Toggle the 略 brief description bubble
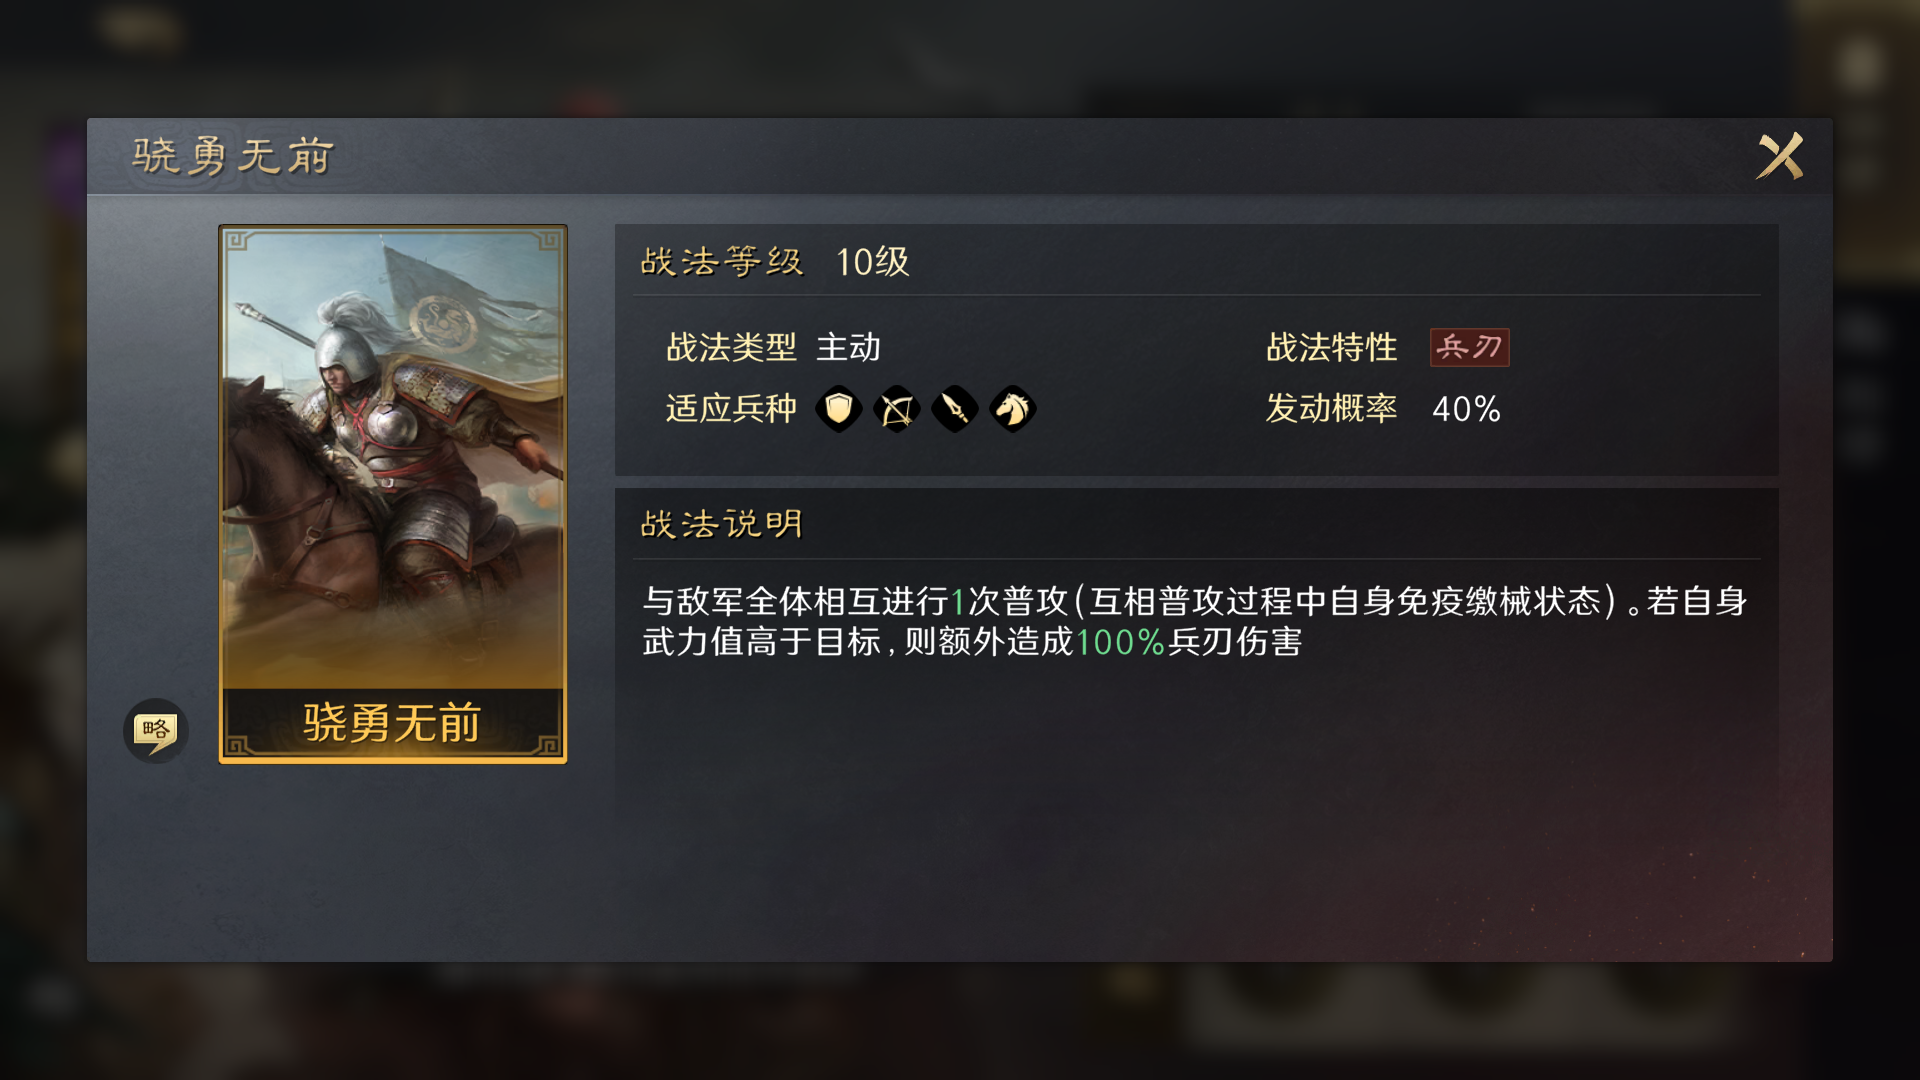Screen dimensions: 1920x1080 tap(155, 730)
